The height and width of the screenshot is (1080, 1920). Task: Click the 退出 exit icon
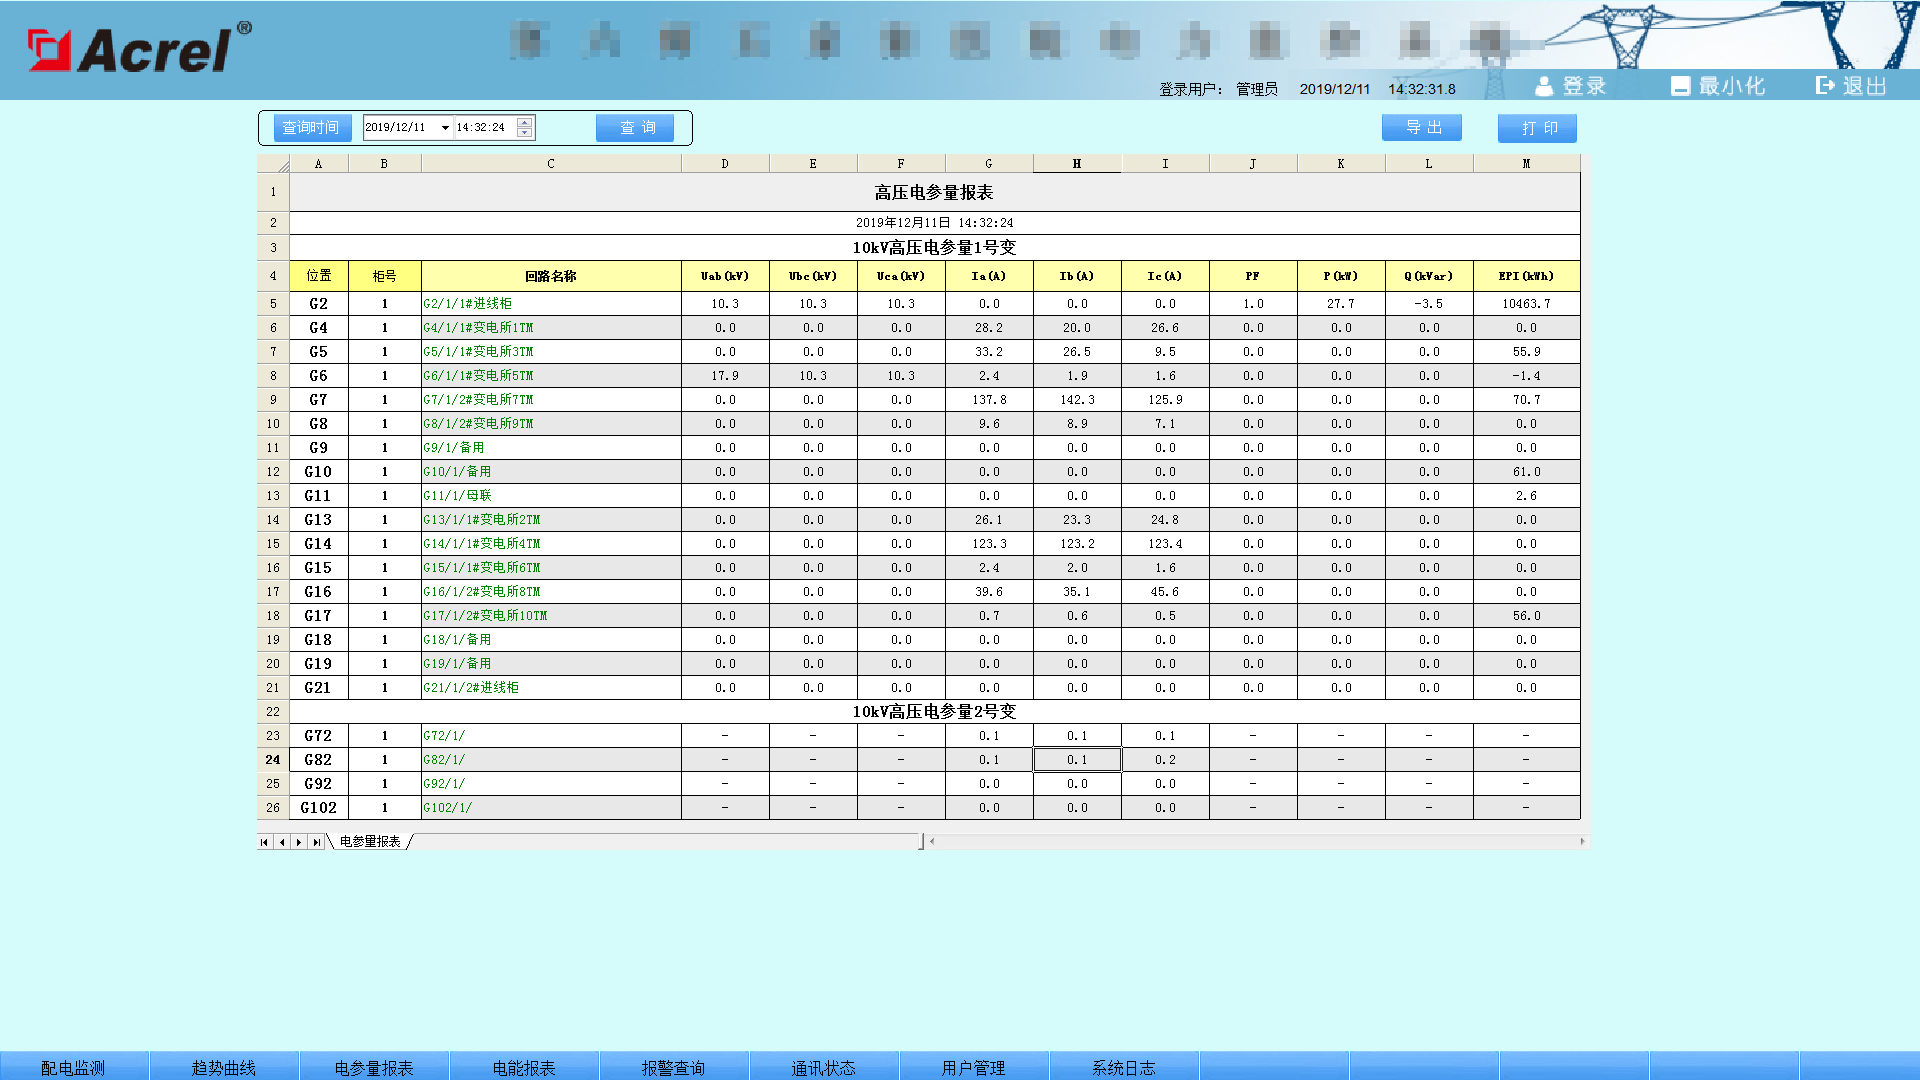coord(1825,86)
